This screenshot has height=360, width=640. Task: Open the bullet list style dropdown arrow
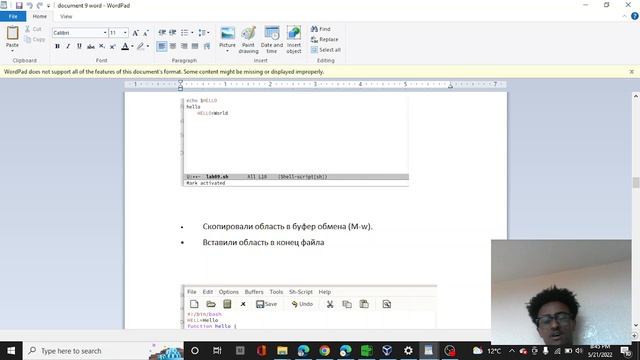pyautogui.click(x=192, y=33)
